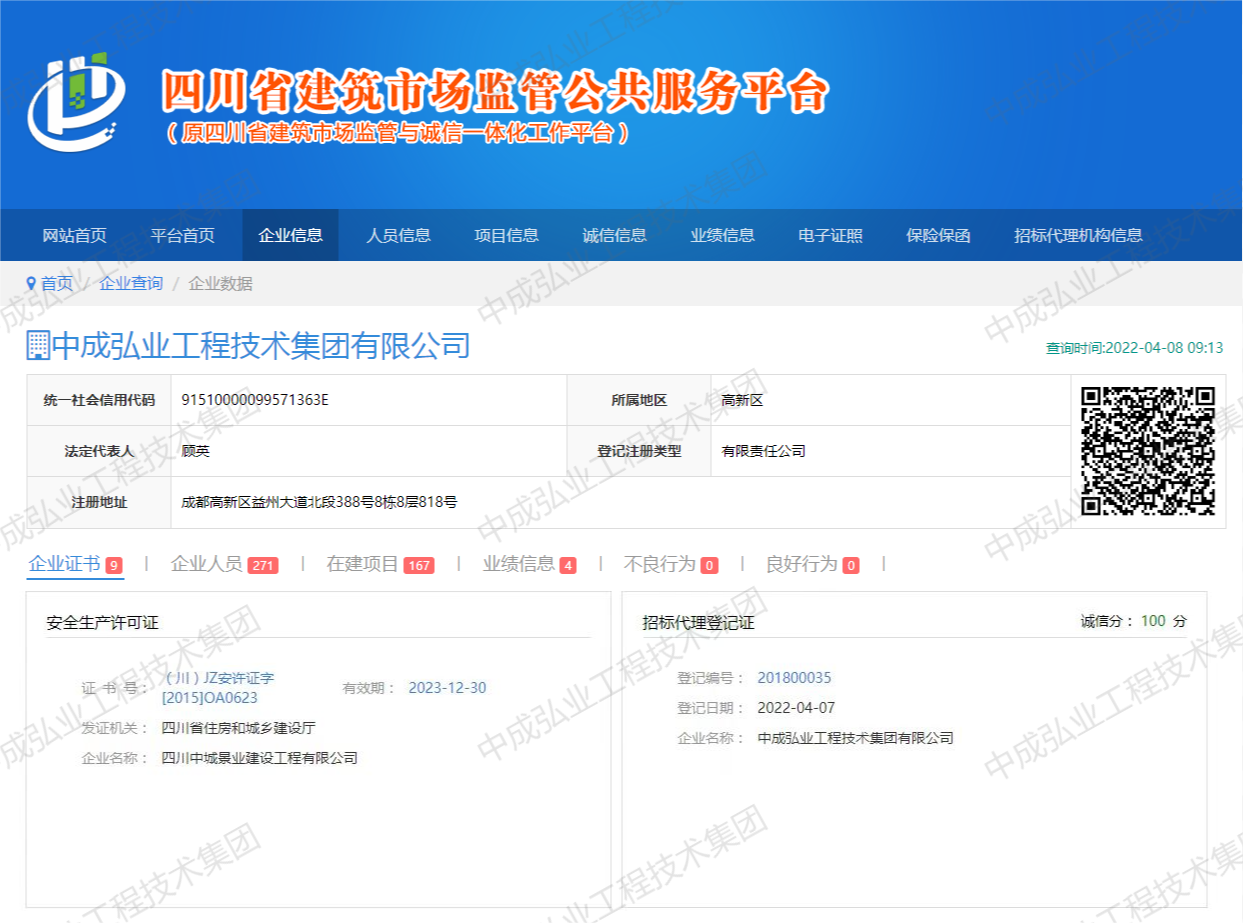
Task: Click the issuing authority 四川省住房和城乡建设厅
Action: 238,728
